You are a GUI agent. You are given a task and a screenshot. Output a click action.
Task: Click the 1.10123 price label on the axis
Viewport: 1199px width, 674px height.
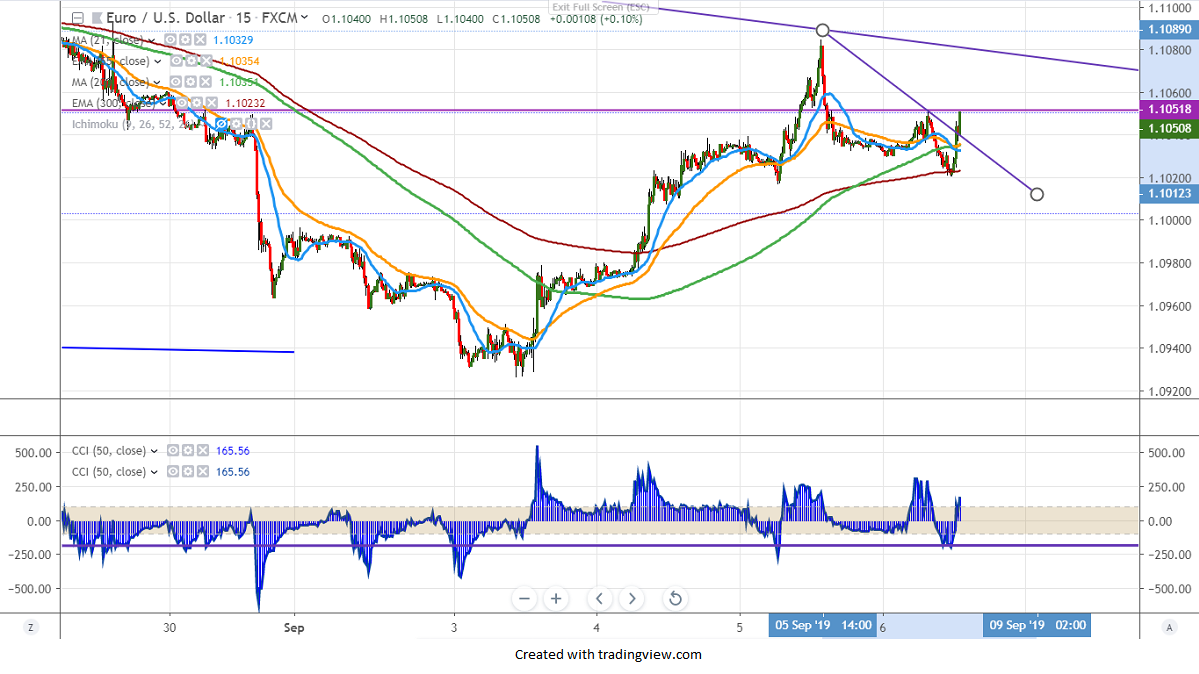[x=1169, y=194]
